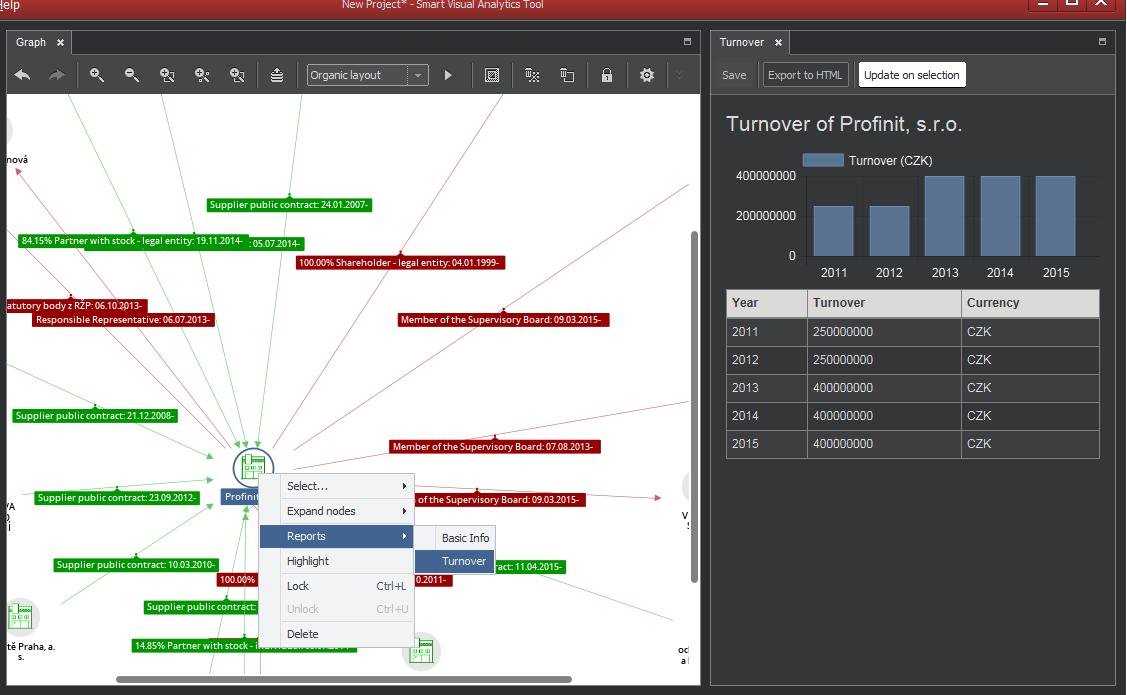Click the zoom in magnifier icon
This screenshot has width=1127, height=695.
97,75
